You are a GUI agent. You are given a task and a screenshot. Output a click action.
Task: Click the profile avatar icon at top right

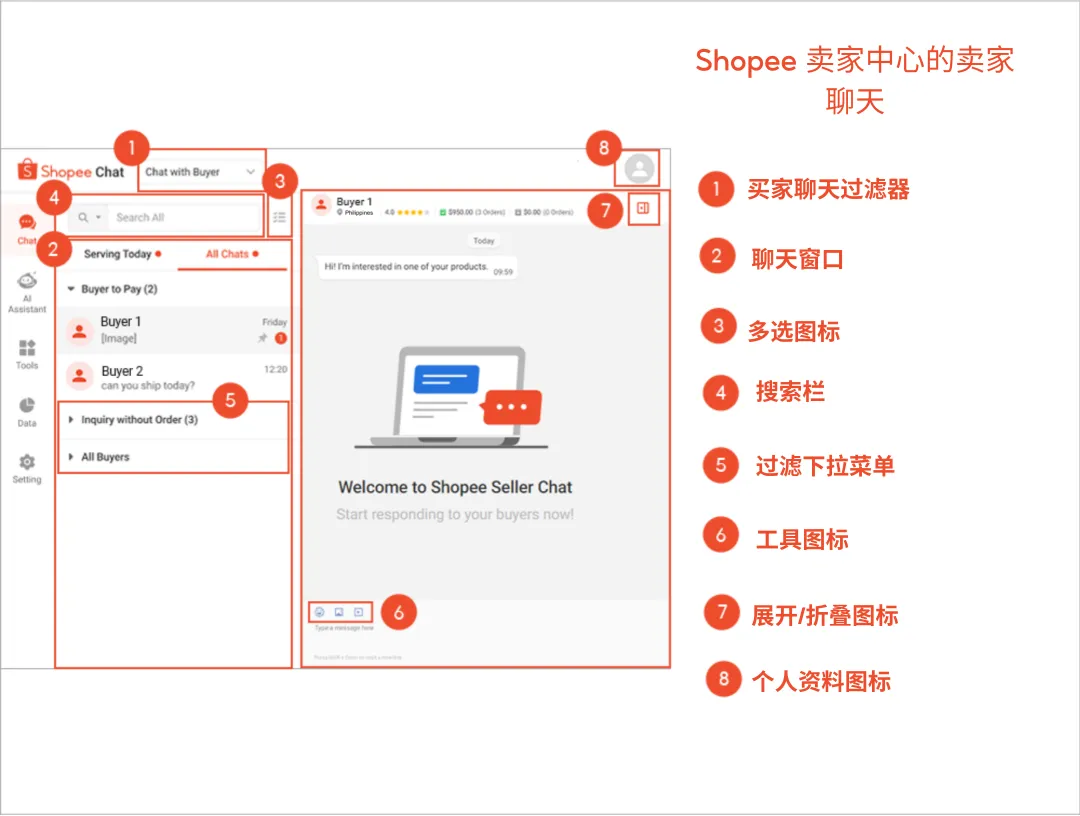[638, 168]
